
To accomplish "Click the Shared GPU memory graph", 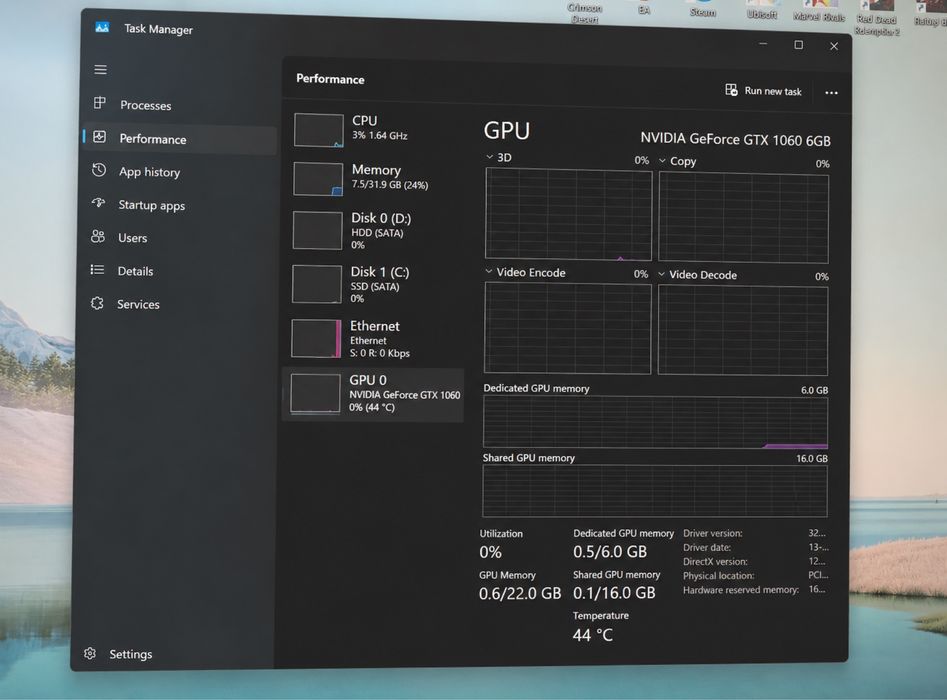I will [x=655, y=491].
